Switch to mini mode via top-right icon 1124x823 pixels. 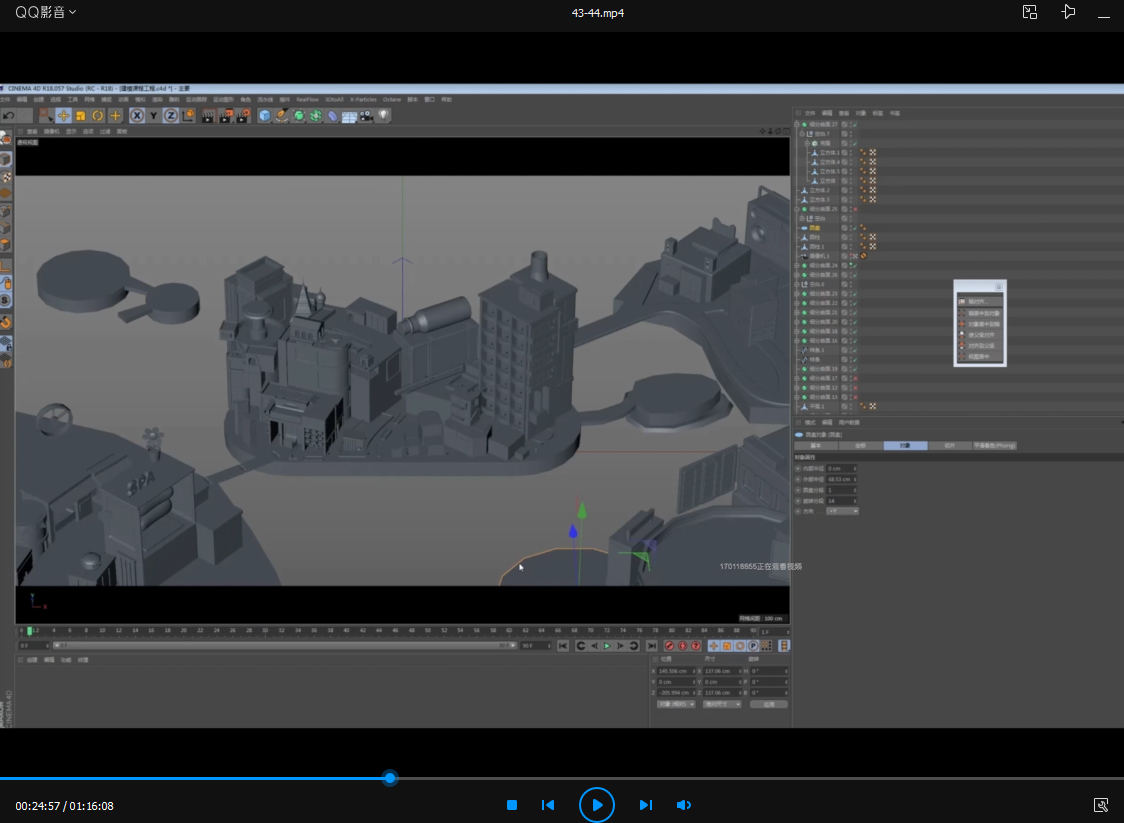click(1030, 12)
